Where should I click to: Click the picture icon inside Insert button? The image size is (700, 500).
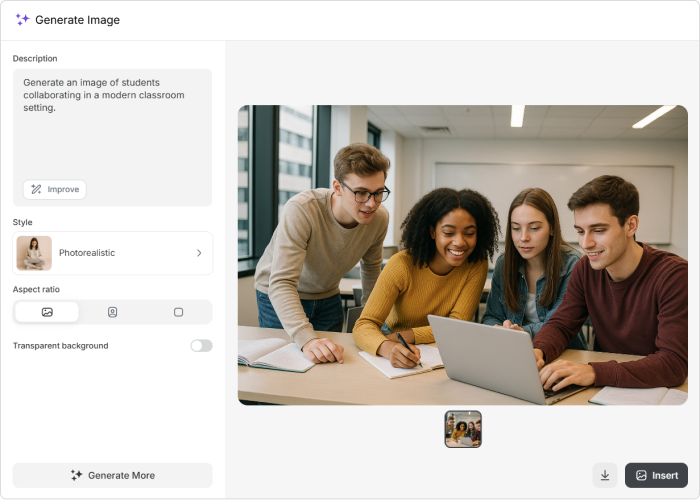(x=641, y=475)
